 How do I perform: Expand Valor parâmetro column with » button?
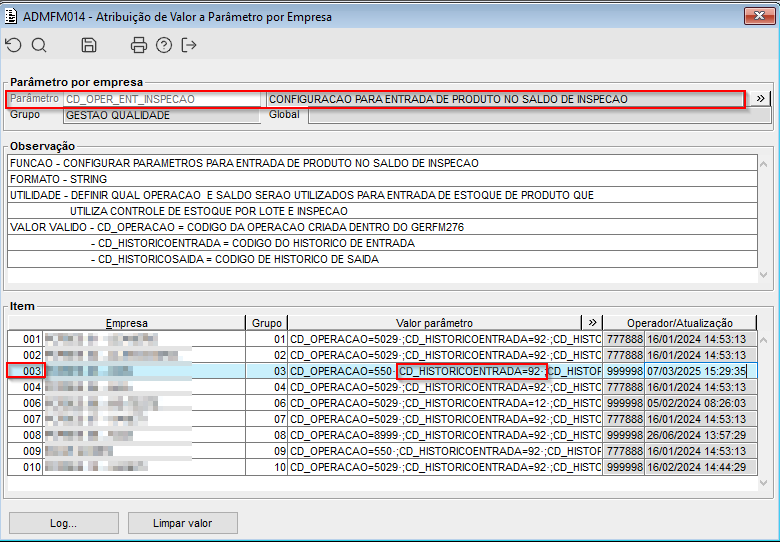click(592, 322)
